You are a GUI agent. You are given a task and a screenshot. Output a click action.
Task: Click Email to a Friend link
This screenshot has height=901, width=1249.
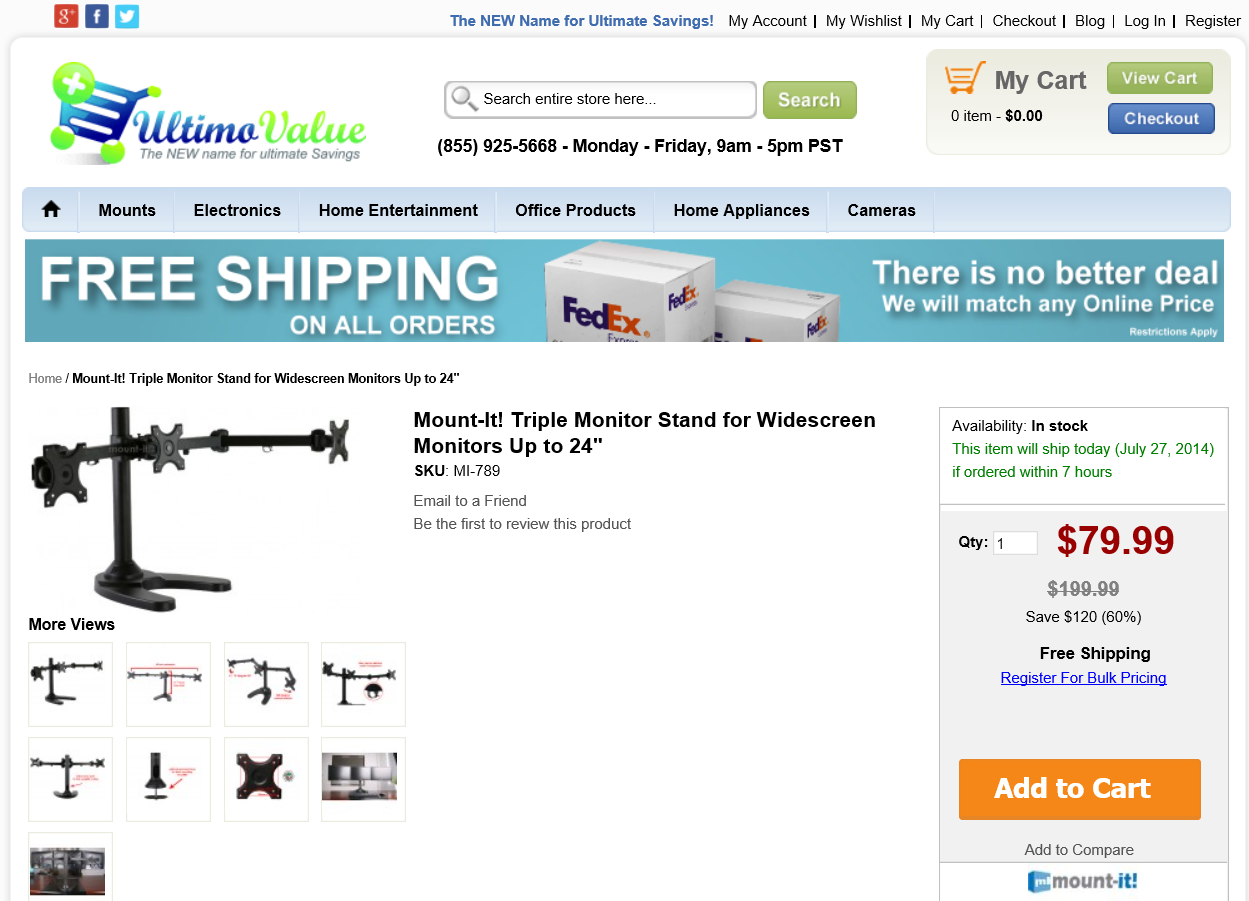pos(470,501)
